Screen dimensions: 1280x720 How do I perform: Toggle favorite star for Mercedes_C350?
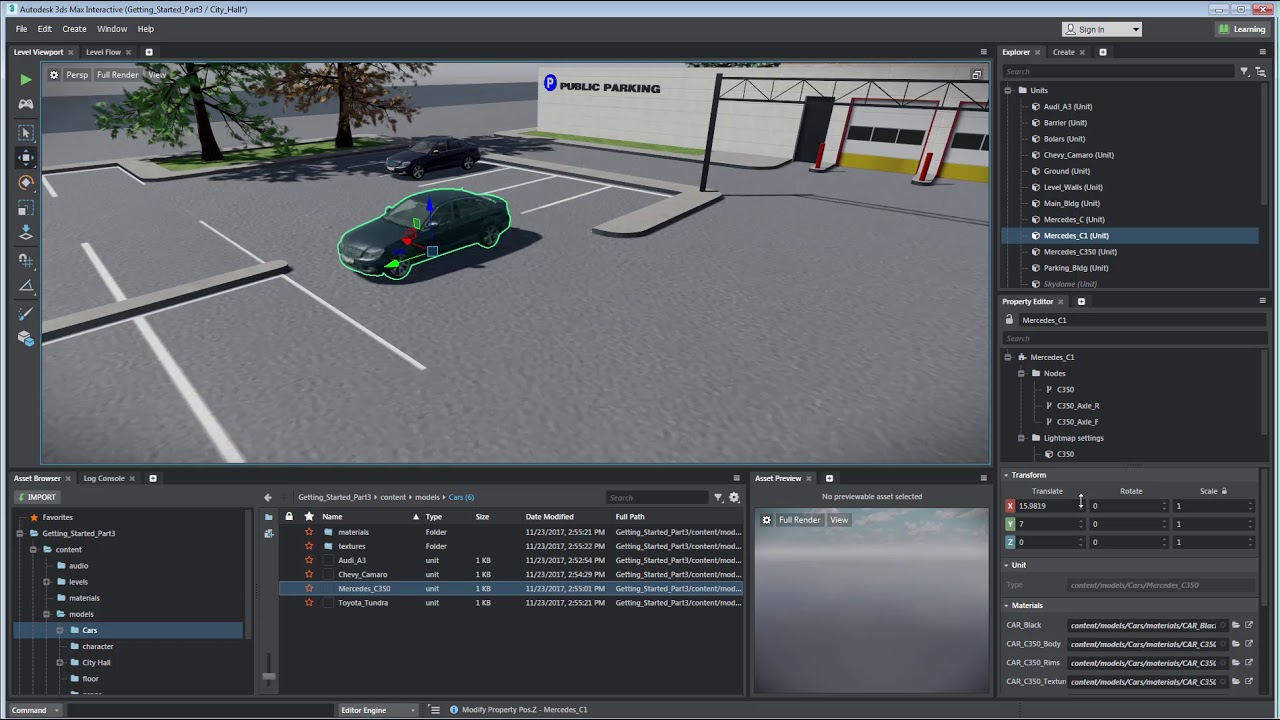click(x=309, y=588)
